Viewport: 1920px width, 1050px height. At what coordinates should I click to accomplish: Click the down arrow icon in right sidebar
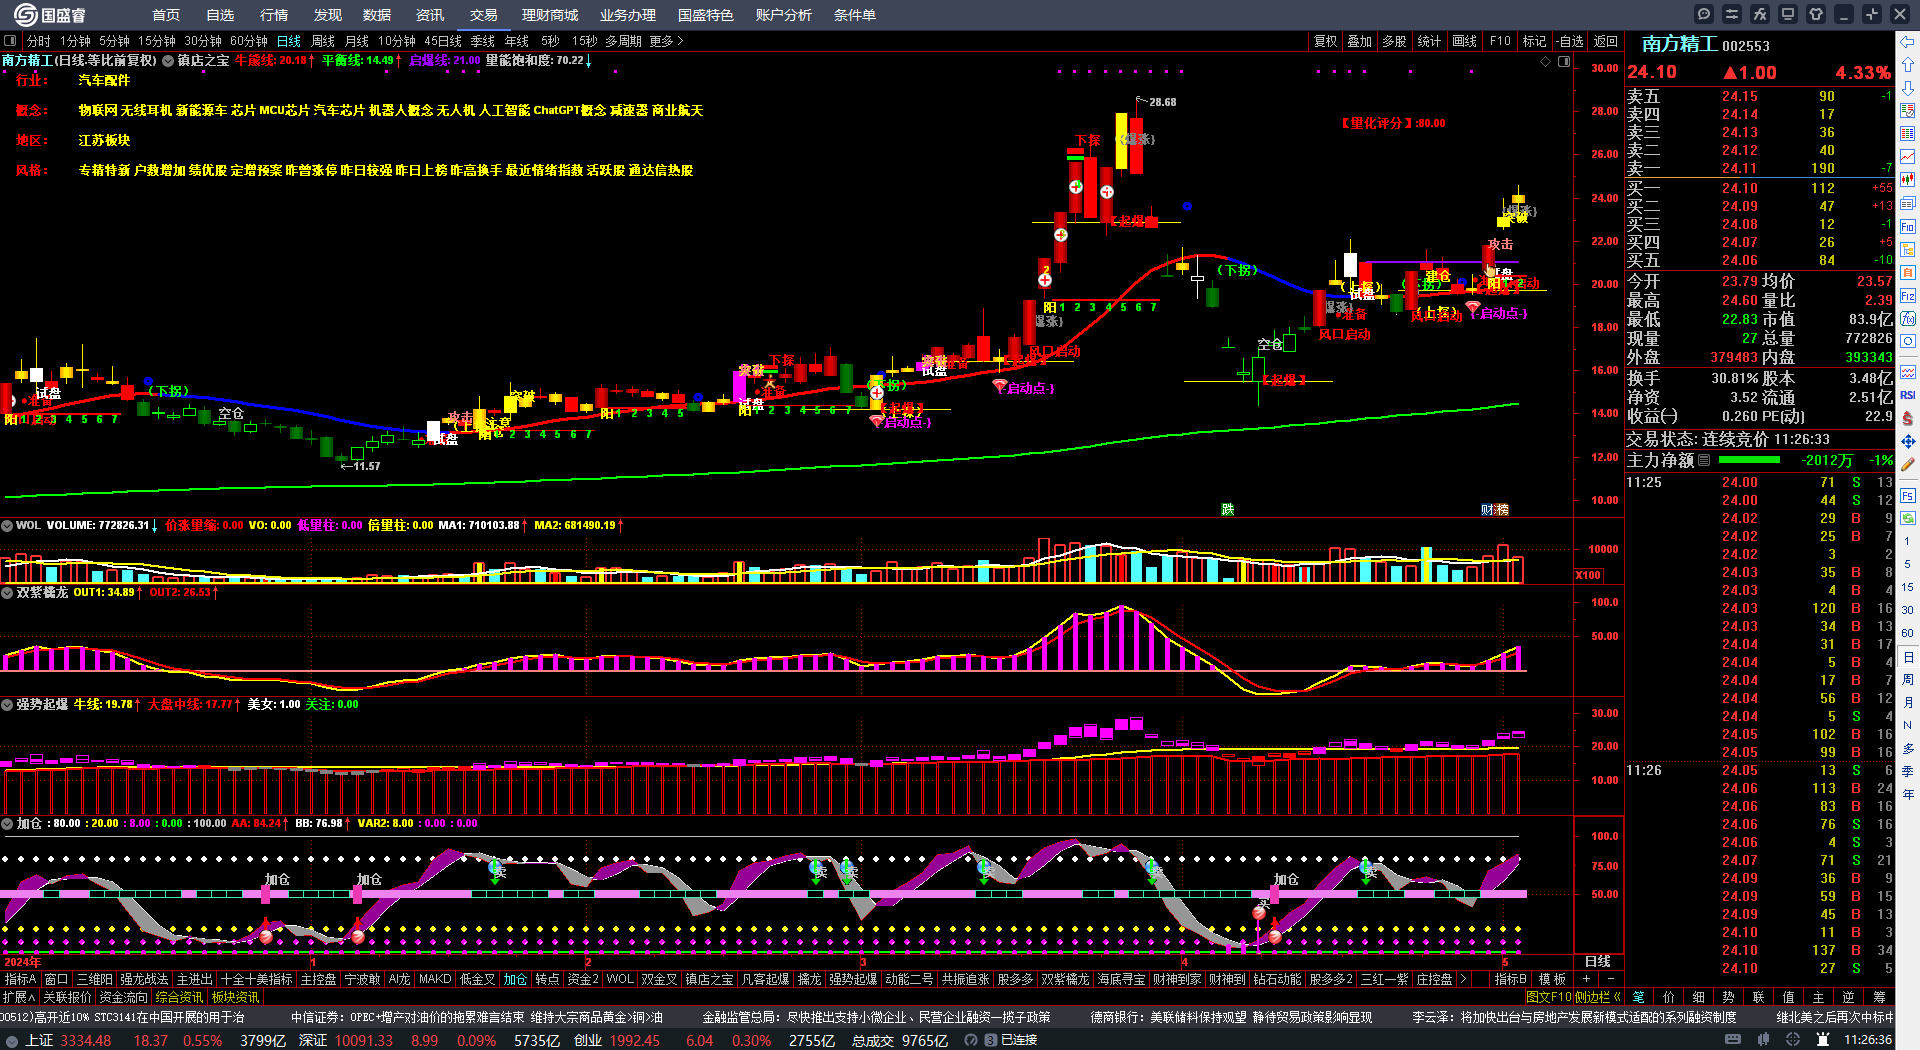(1908, 87)
